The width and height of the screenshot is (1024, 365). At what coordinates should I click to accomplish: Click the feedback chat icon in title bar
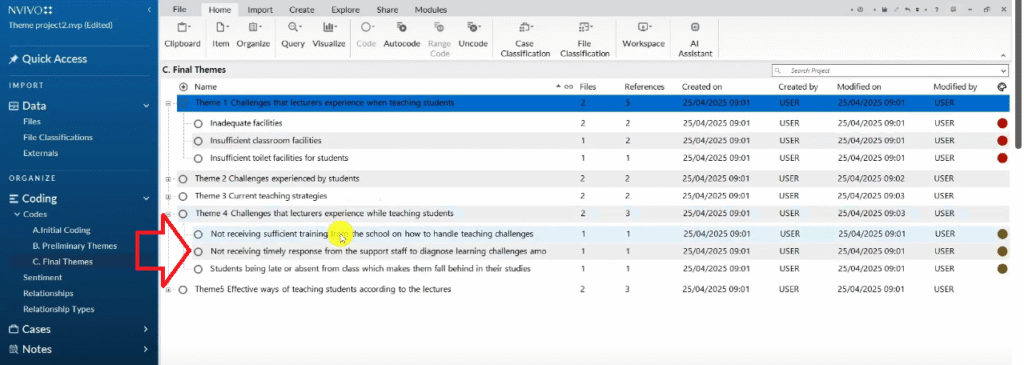[x=954, y=10]
